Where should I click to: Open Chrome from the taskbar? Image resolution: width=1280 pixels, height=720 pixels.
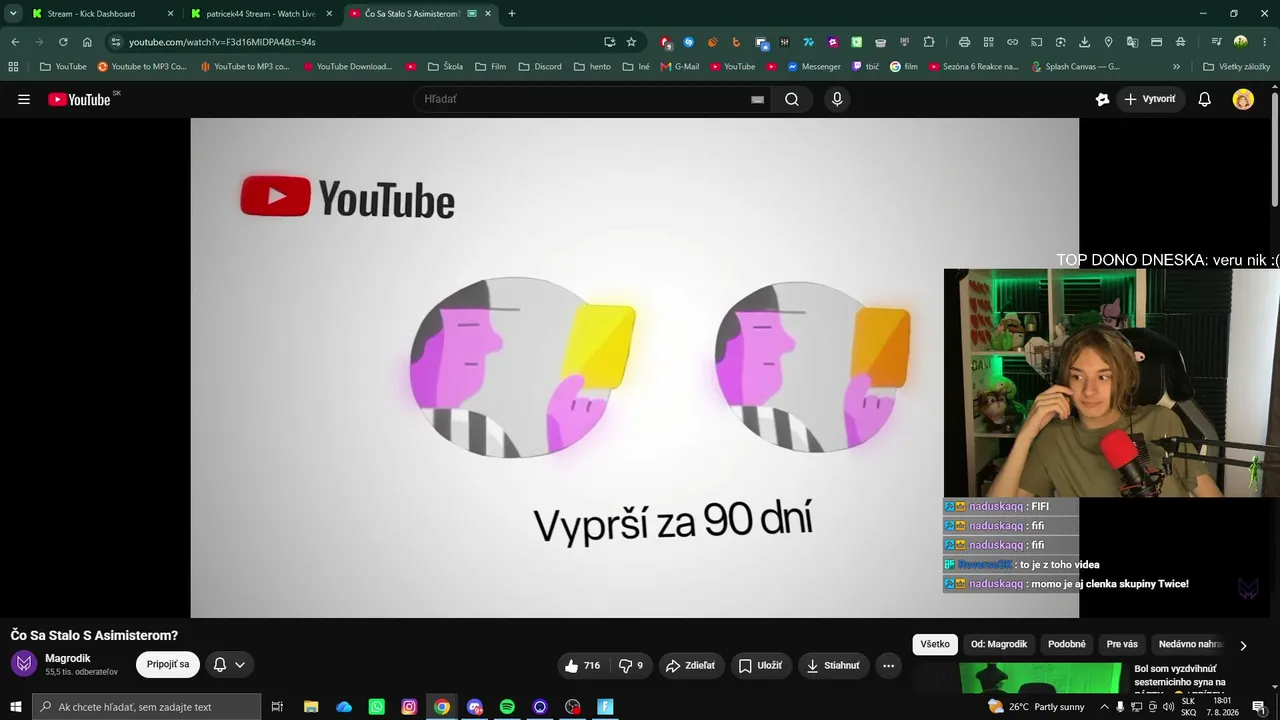[x=442, y=707]
